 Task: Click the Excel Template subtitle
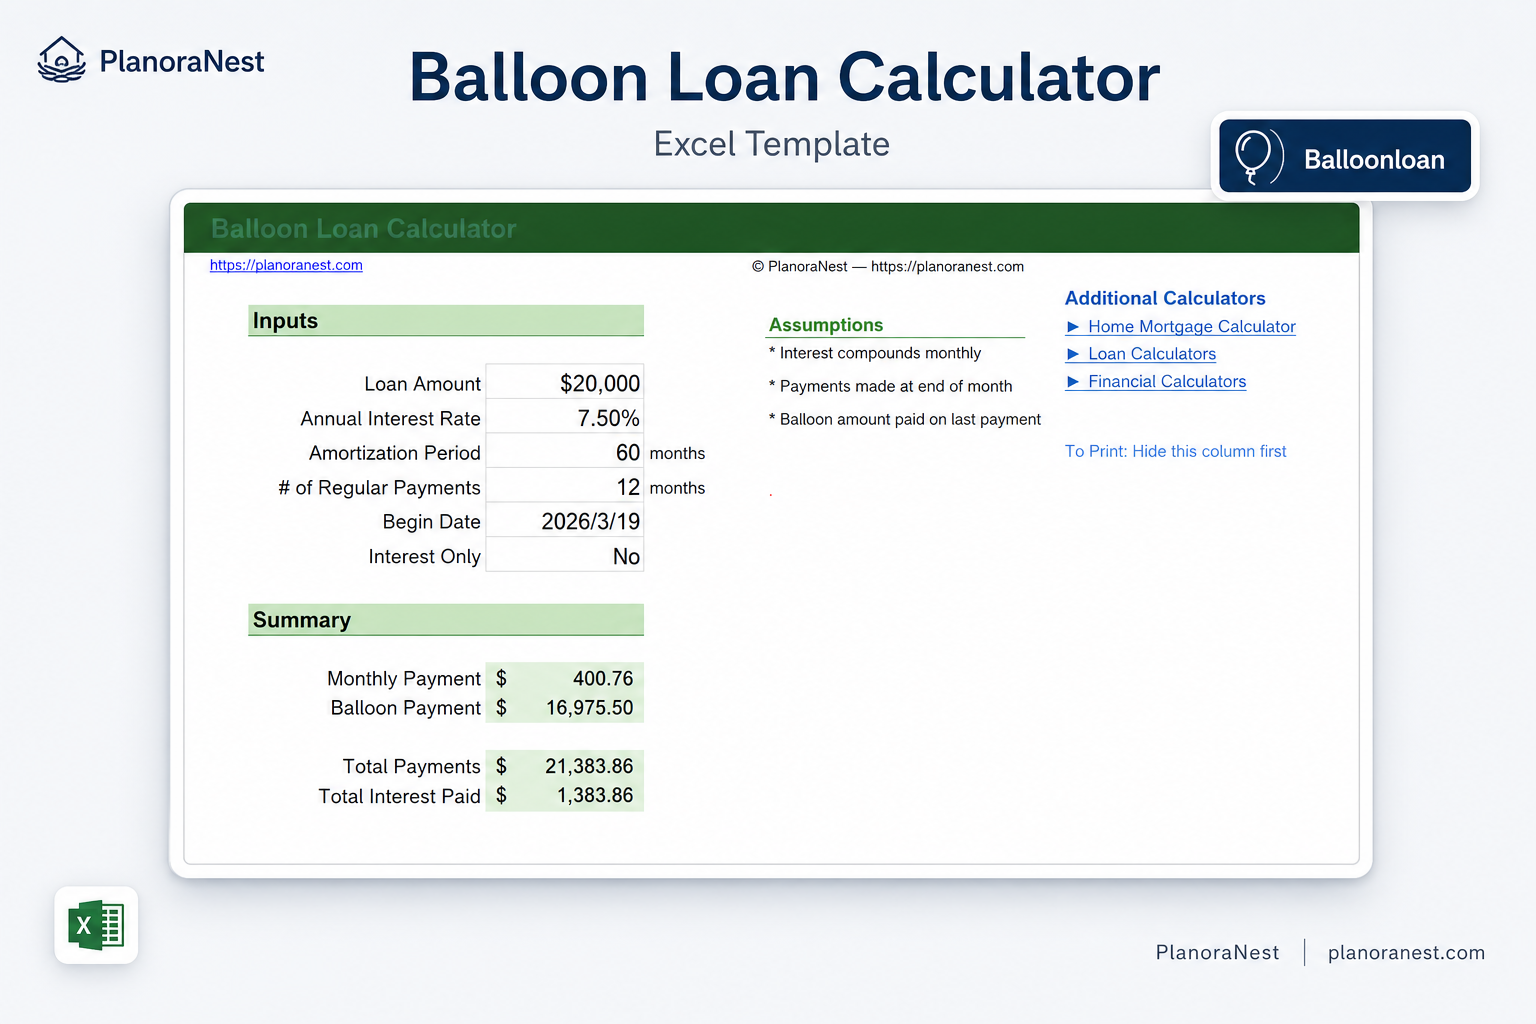(771, 144)
